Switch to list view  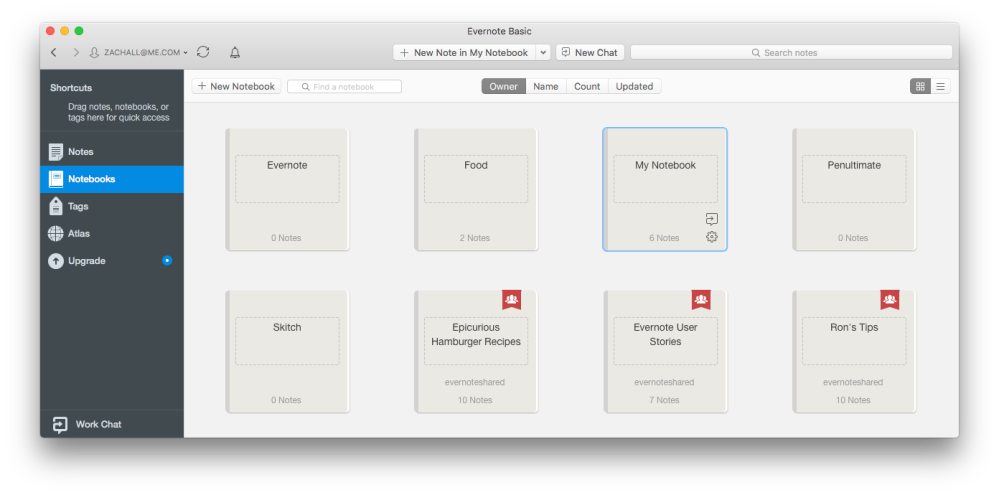coord(940,87)
